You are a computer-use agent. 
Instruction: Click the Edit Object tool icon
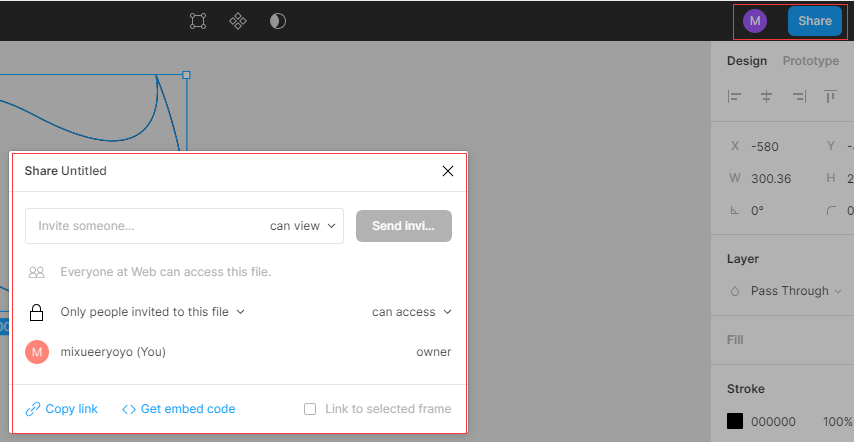[198, 21]
